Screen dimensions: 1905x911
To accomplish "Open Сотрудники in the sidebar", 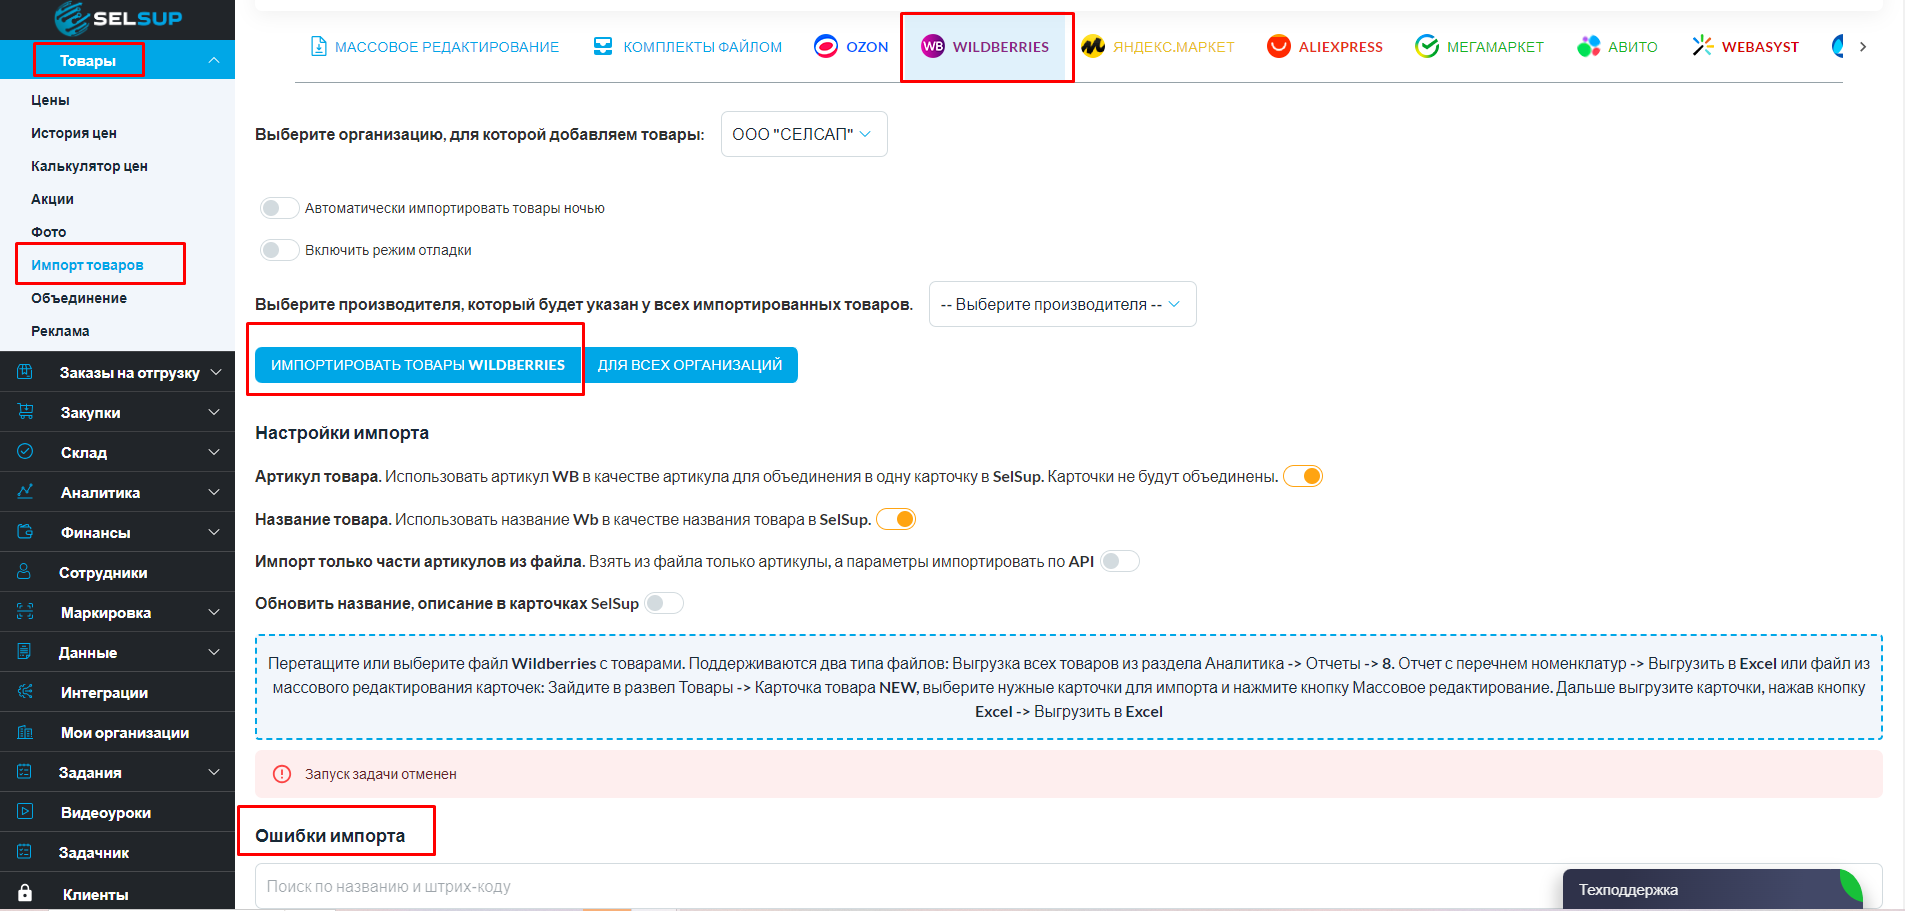I will (x=103, y=572).
